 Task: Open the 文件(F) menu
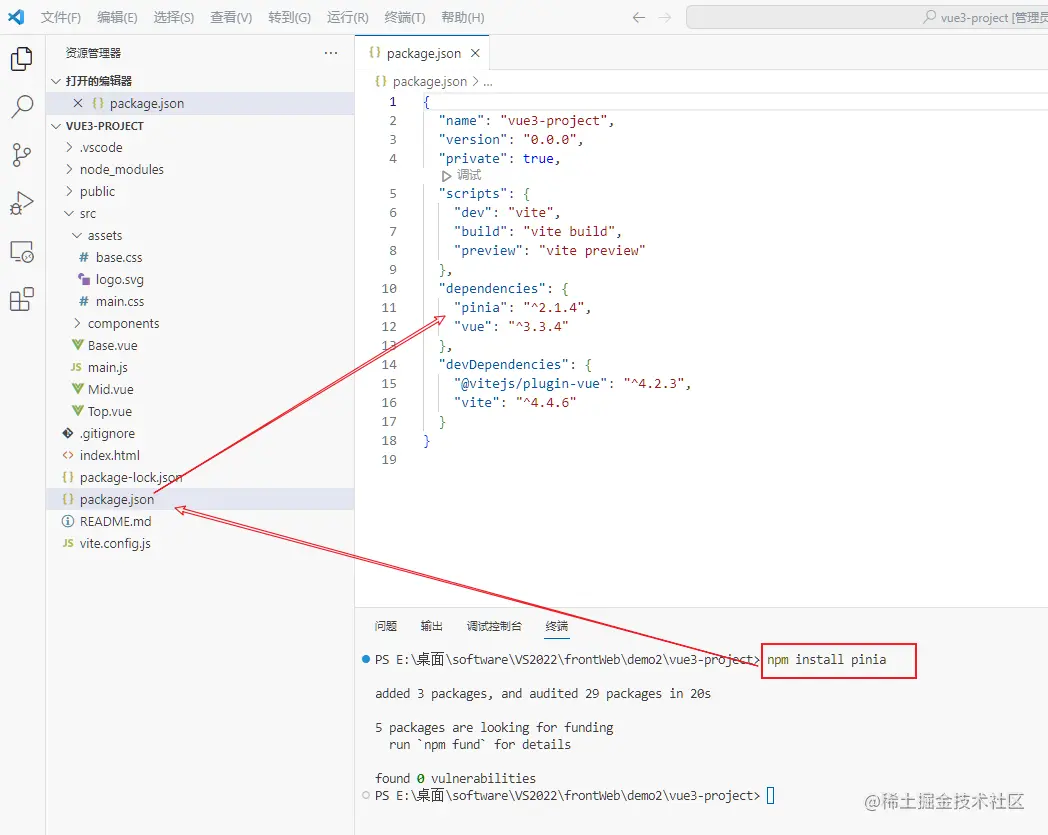61,17
